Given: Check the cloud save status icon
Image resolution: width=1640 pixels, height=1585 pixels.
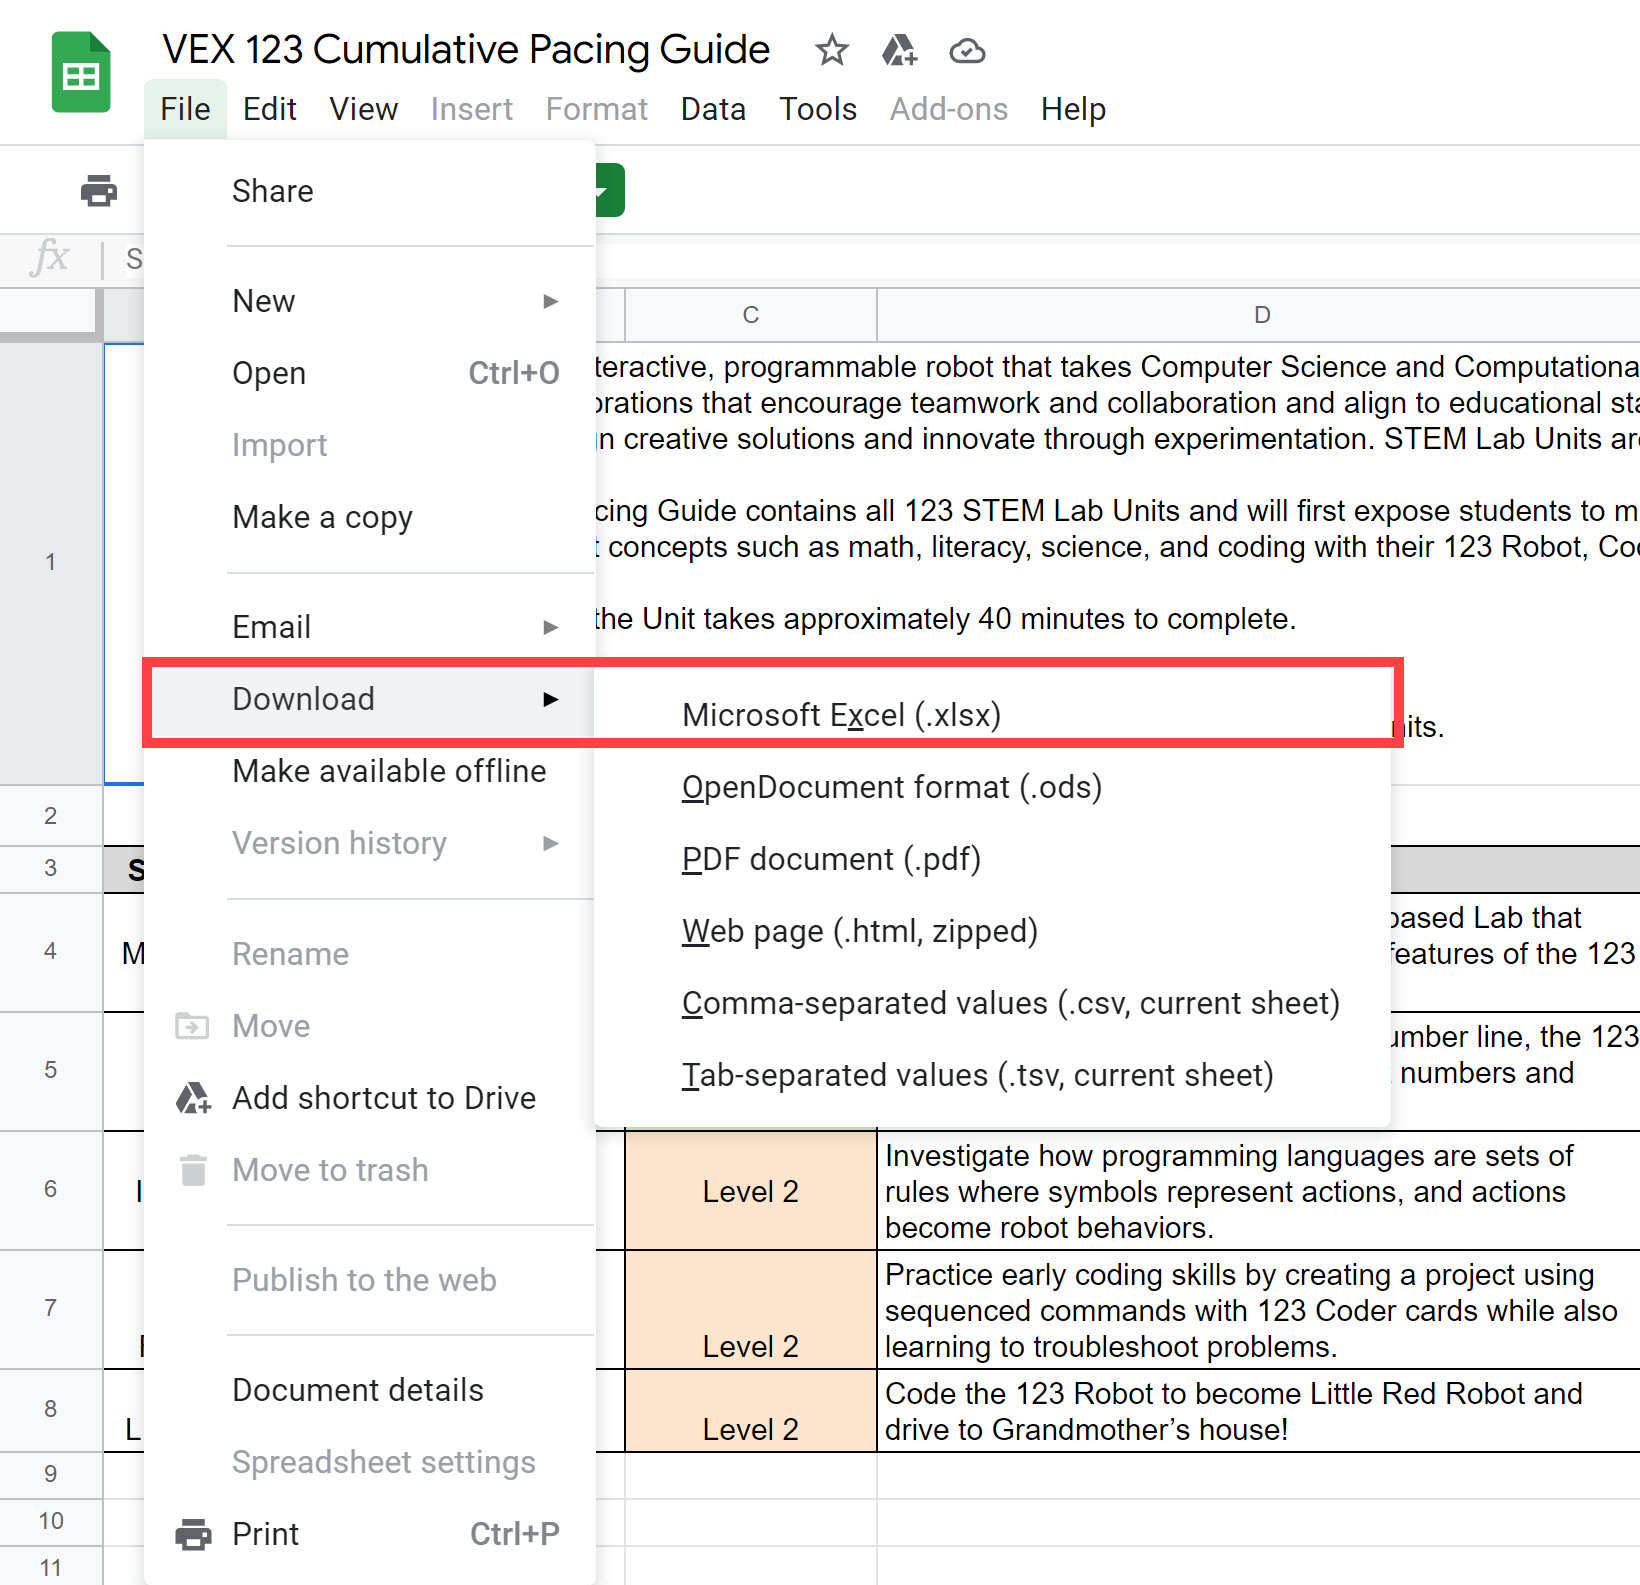Looking at the screenshot, I should [966, 51].
